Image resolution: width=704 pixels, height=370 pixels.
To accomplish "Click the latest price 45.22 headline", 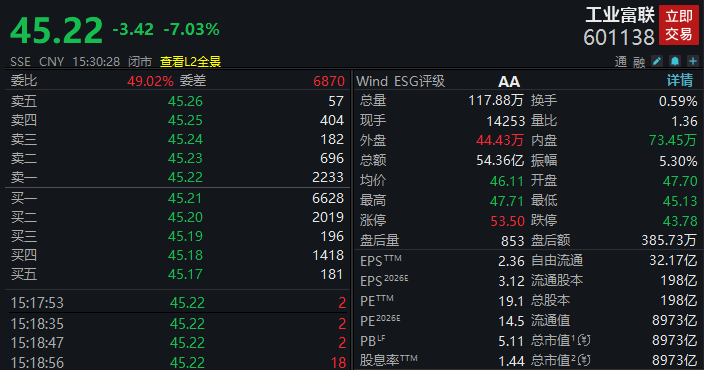I will point(57,30).
